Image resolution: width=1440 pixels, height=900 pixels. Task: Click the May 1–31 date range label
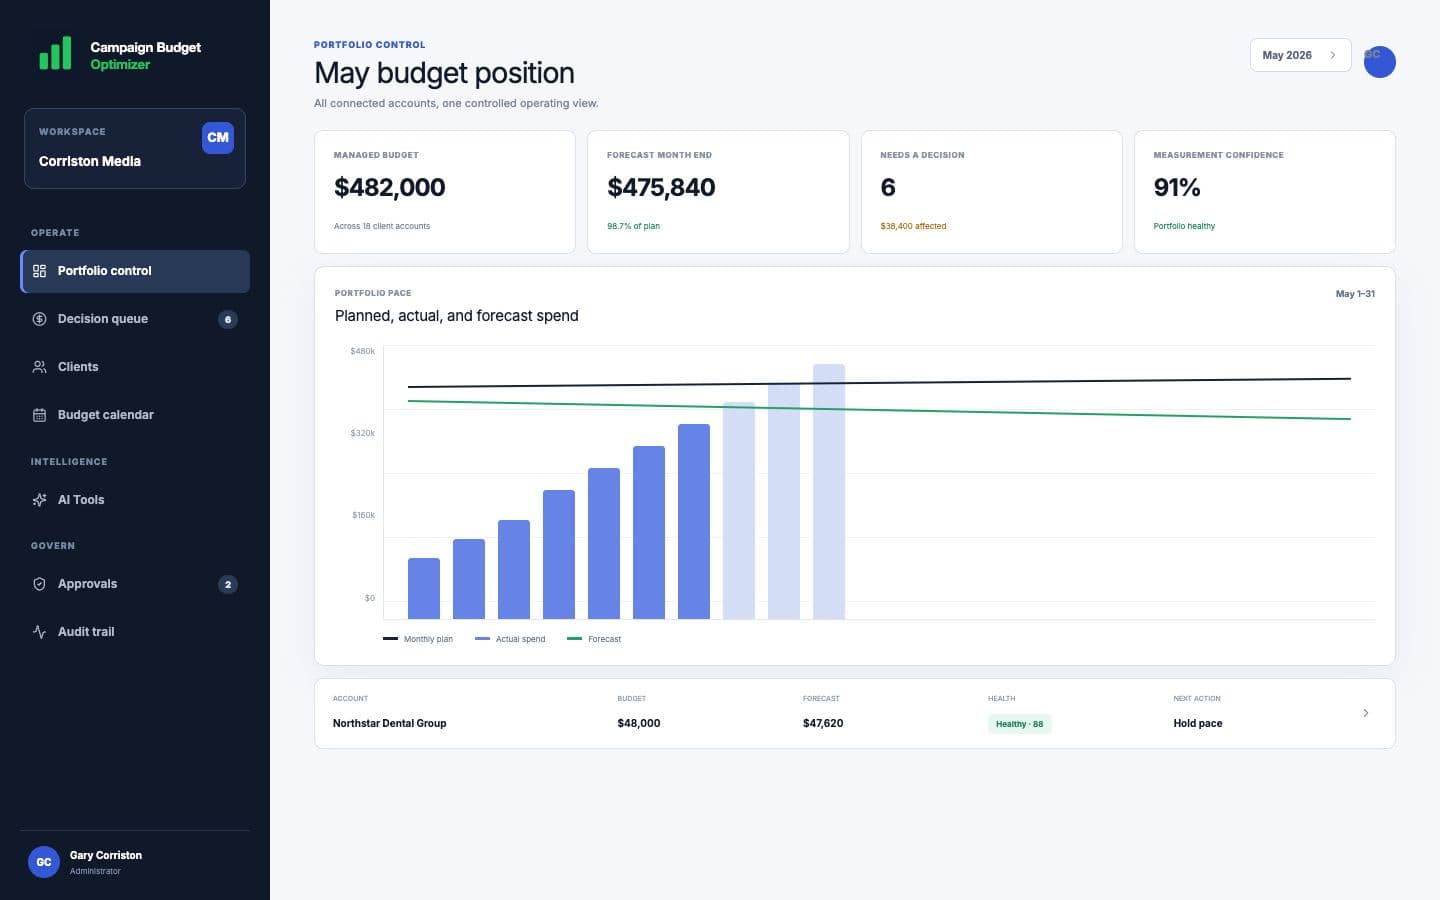click(1355, 293)
